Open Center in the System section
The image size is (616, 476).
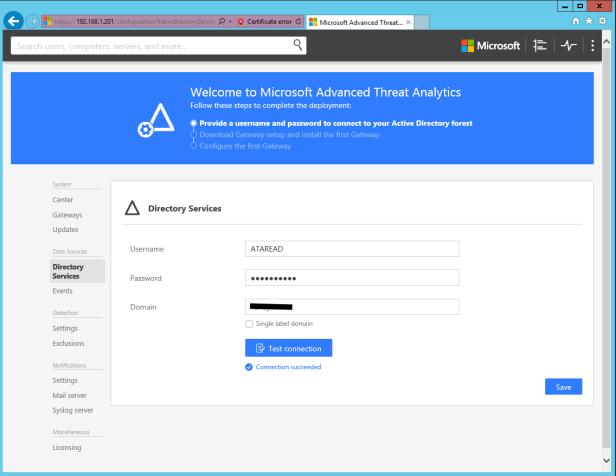coord(63,200)
